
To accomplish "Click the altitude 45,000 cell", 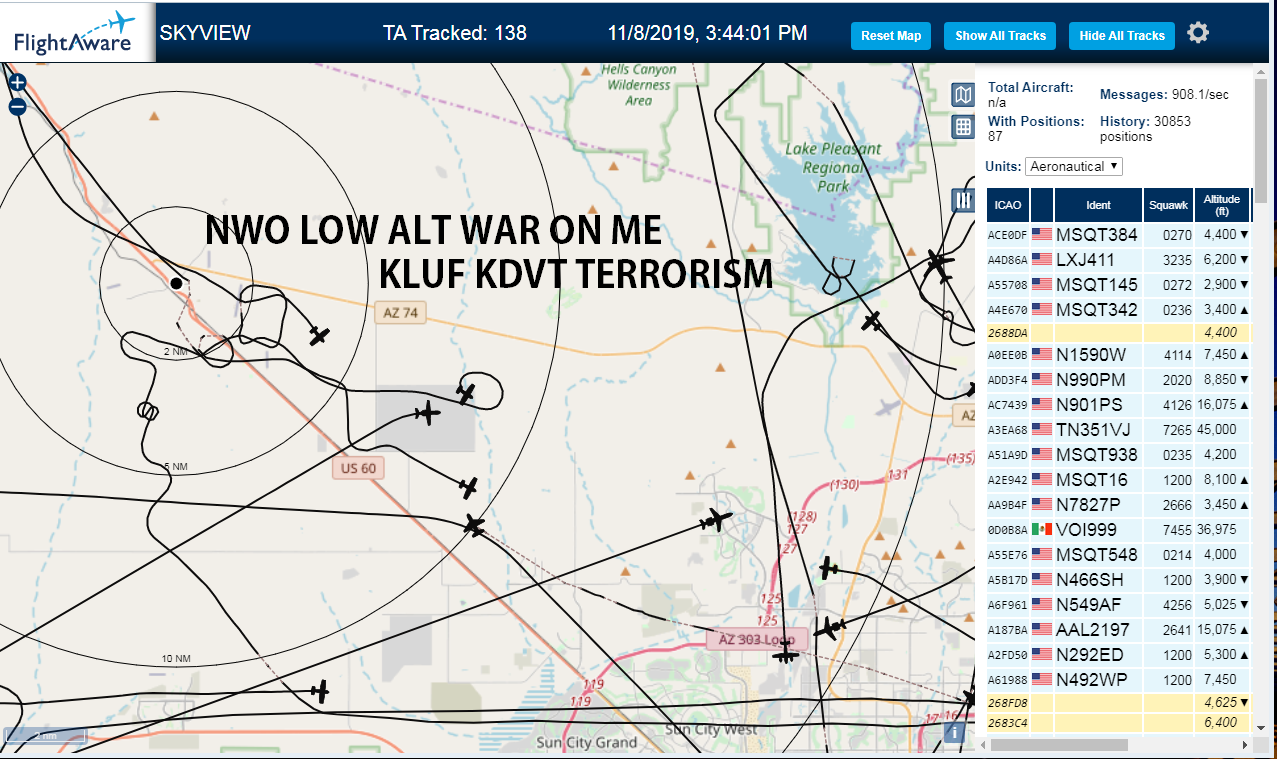I will [x=1220, y=429].
